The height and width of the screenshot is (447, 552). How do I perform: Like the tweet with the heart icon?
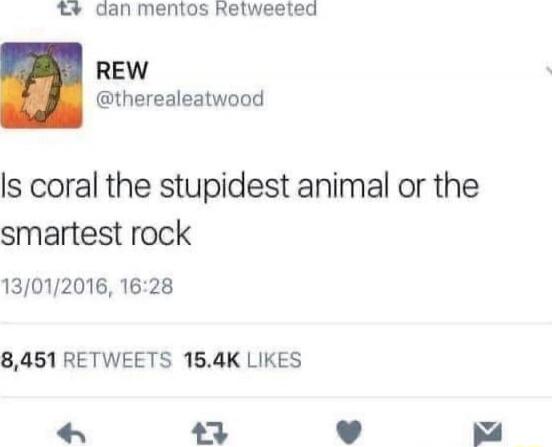pos(349,432)
